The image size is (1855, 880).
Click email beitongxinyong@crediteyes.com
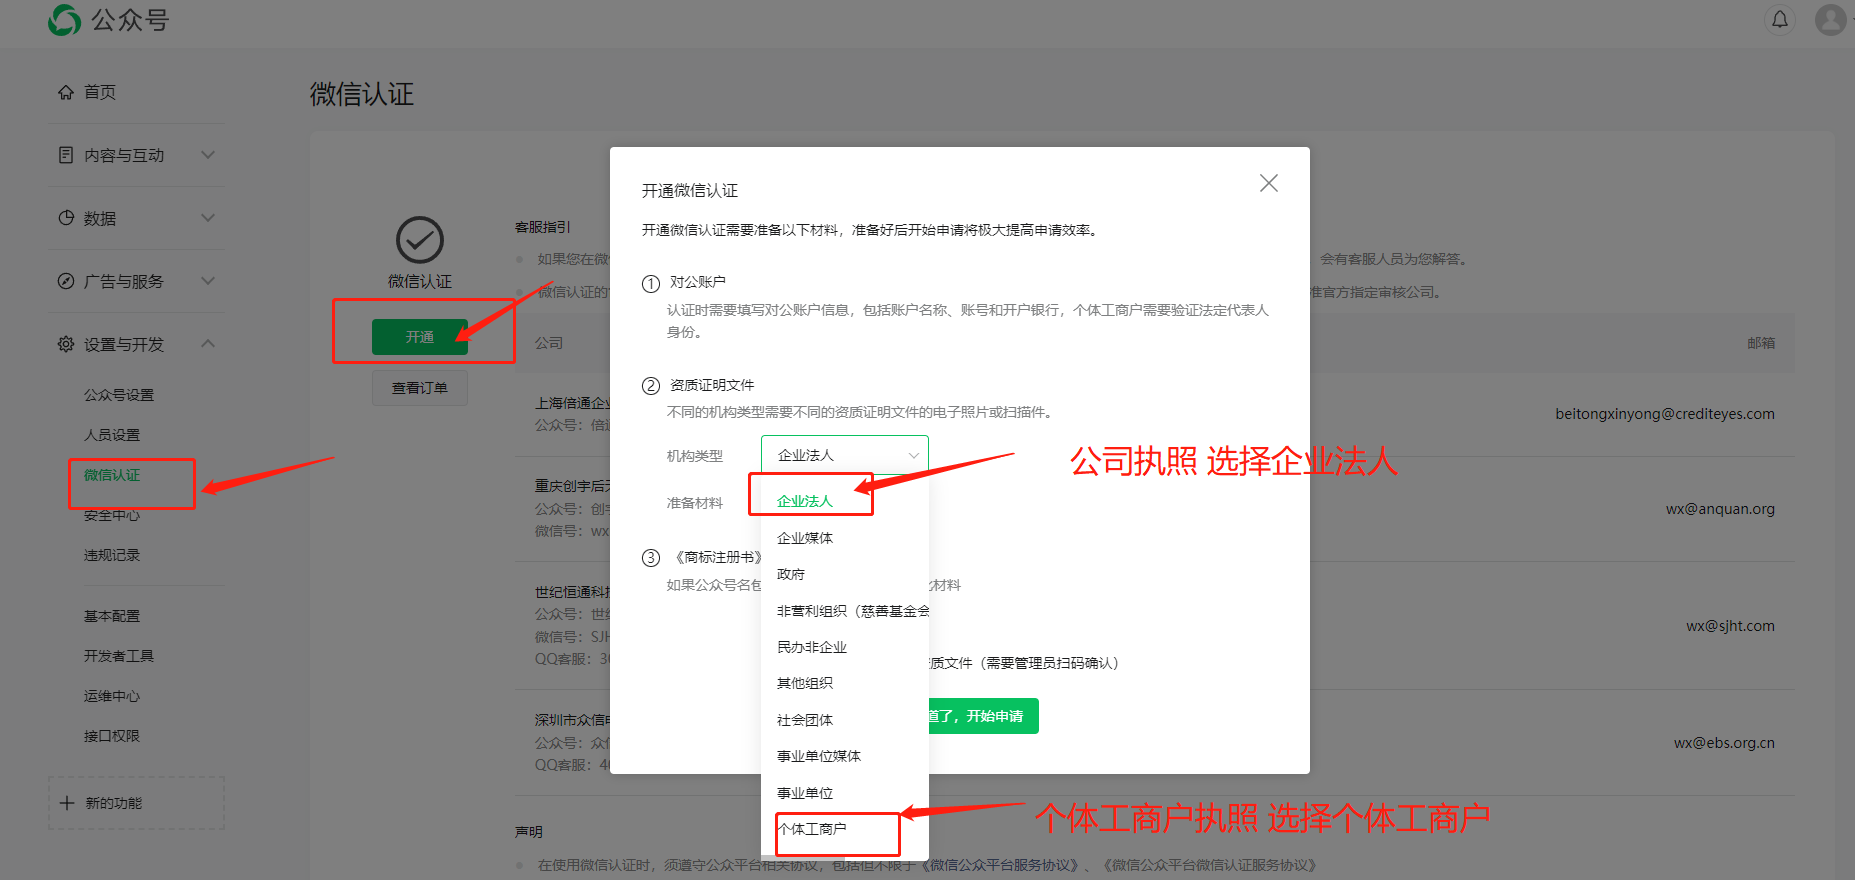click(1665, 414)
